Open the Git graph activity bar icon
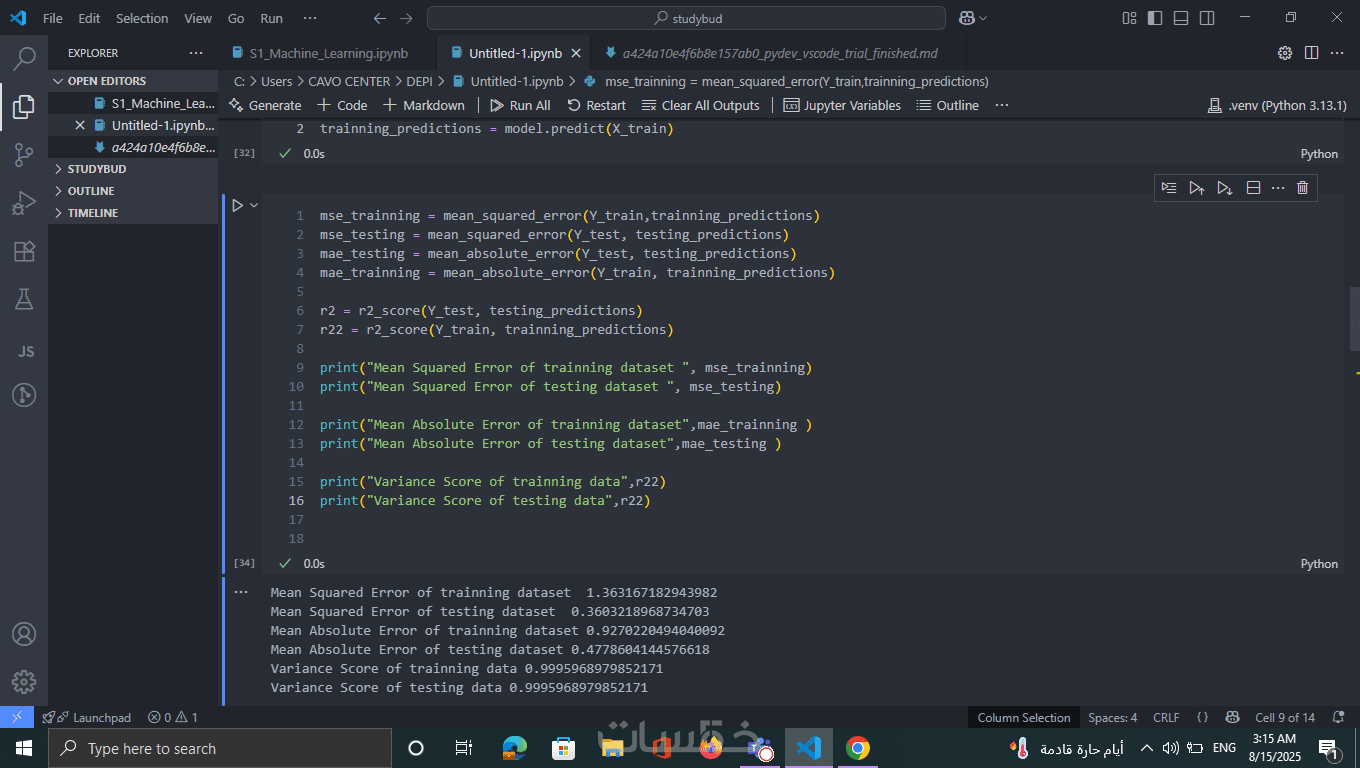1360x768 pixels. (24, 395)
